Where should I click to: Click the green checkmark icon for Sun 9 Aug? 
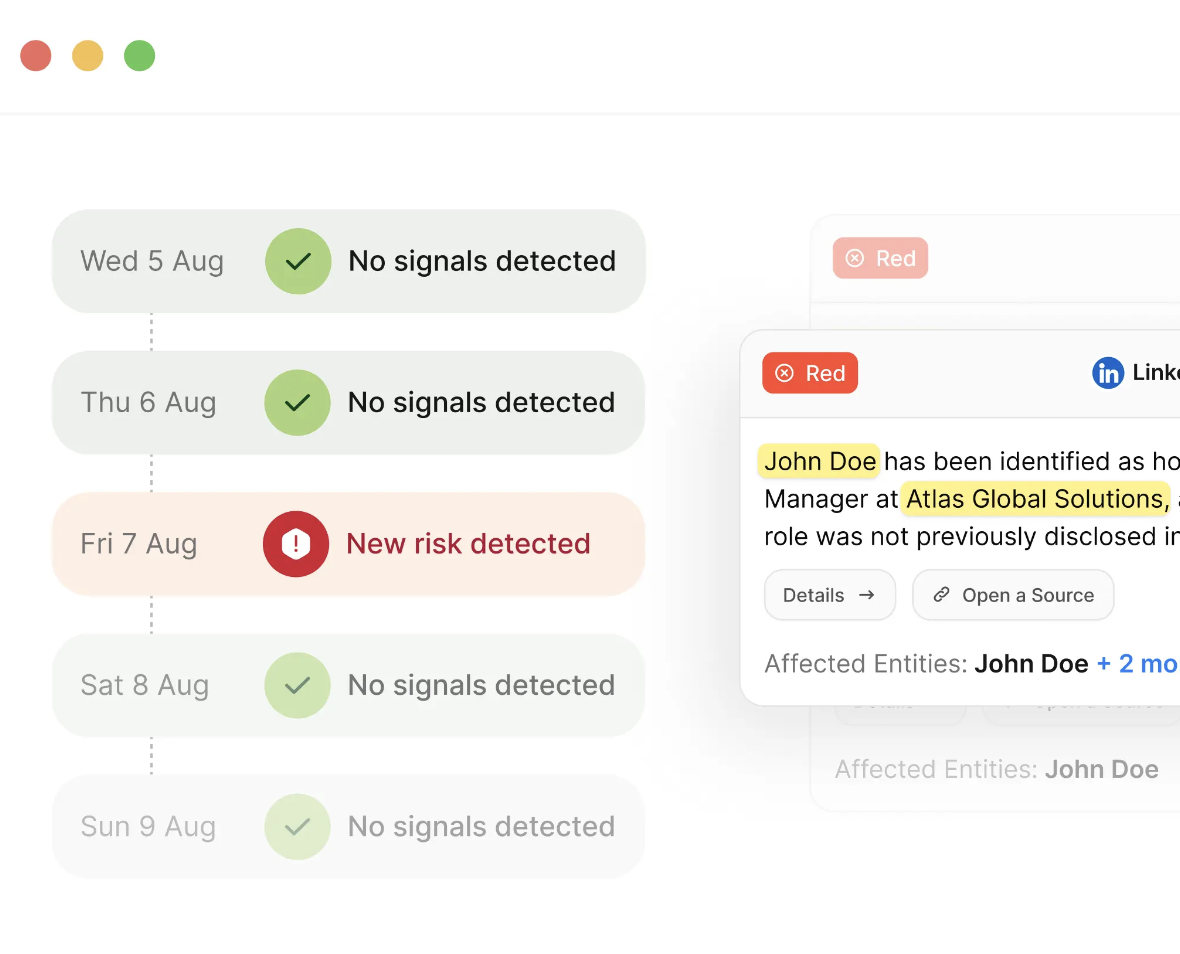point(297,827)
